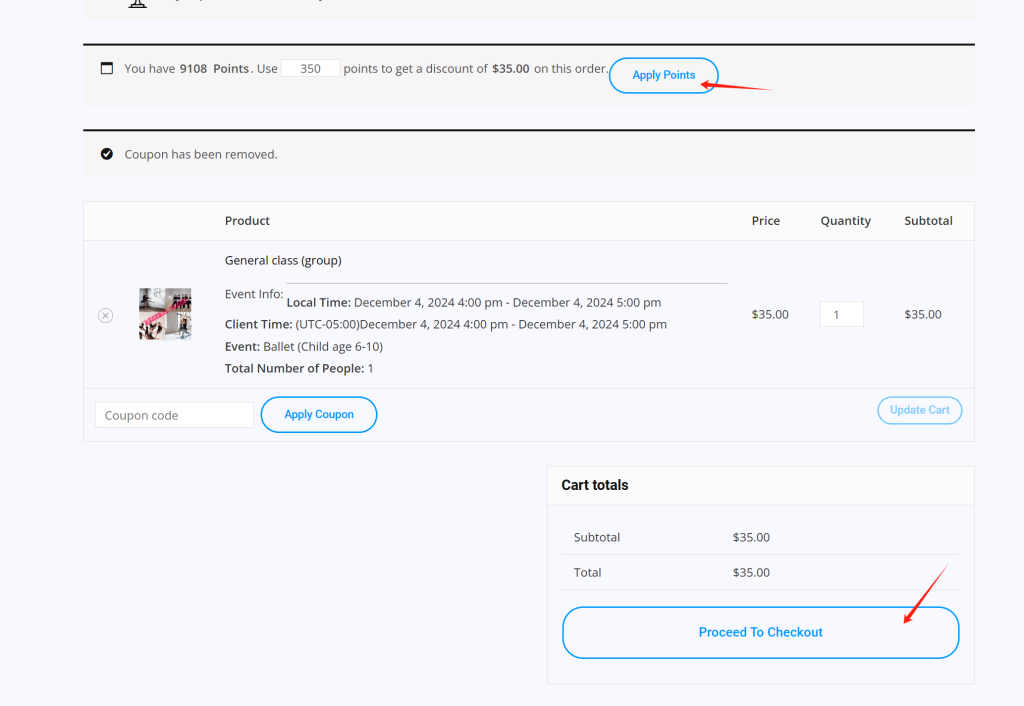Click the Cart totals heading
This screenshot has width=1024, height=706.
pos(595,485)
